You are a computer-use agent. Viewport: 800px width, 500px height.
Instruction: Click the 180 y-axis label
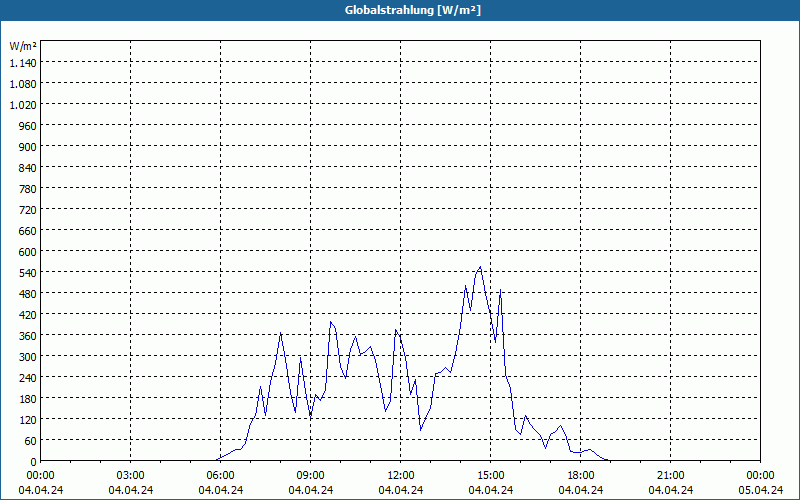point(28,398)
